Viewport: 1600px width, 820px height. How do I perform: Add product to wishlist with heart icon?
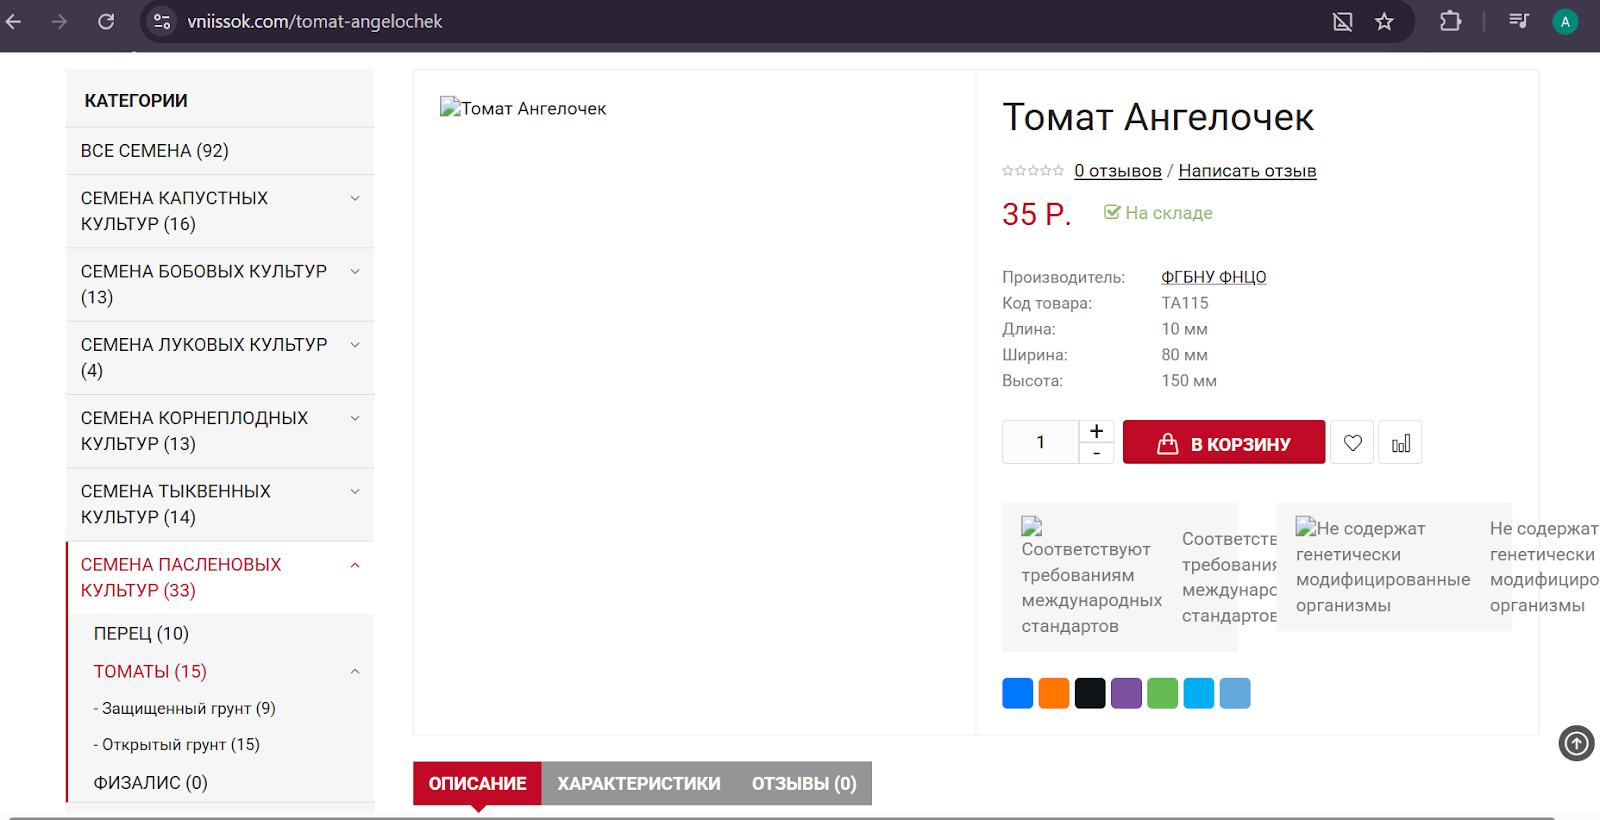click(x=1352, y=443)
